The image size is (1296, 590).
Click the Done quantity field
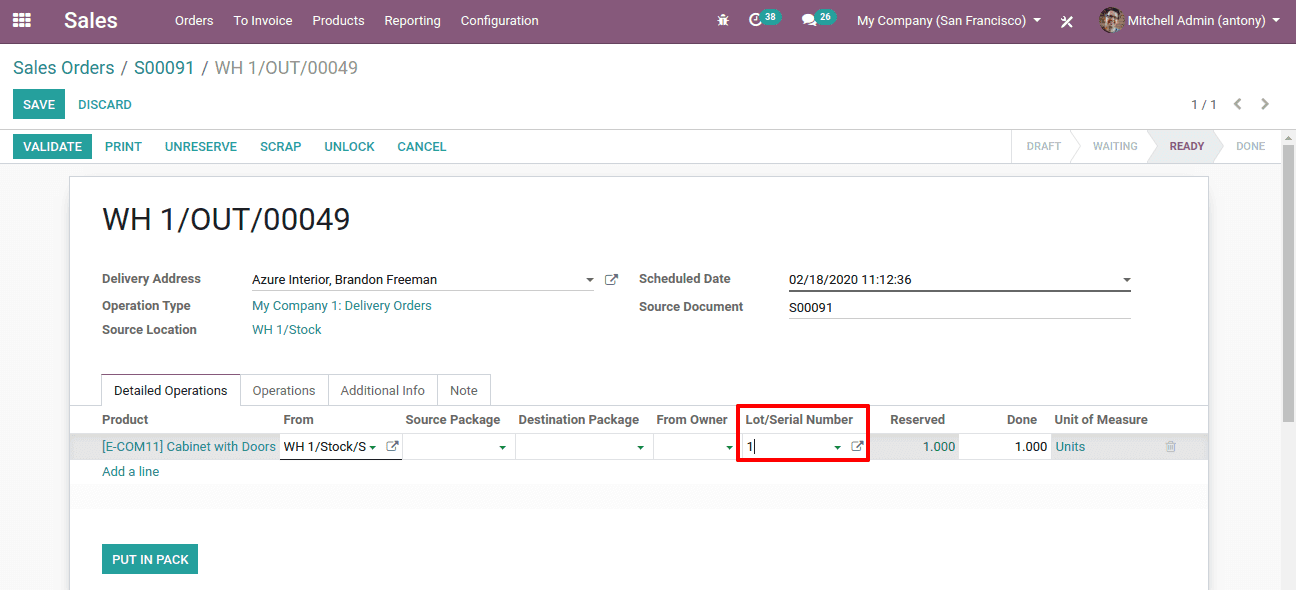[x=1004, y=447]
